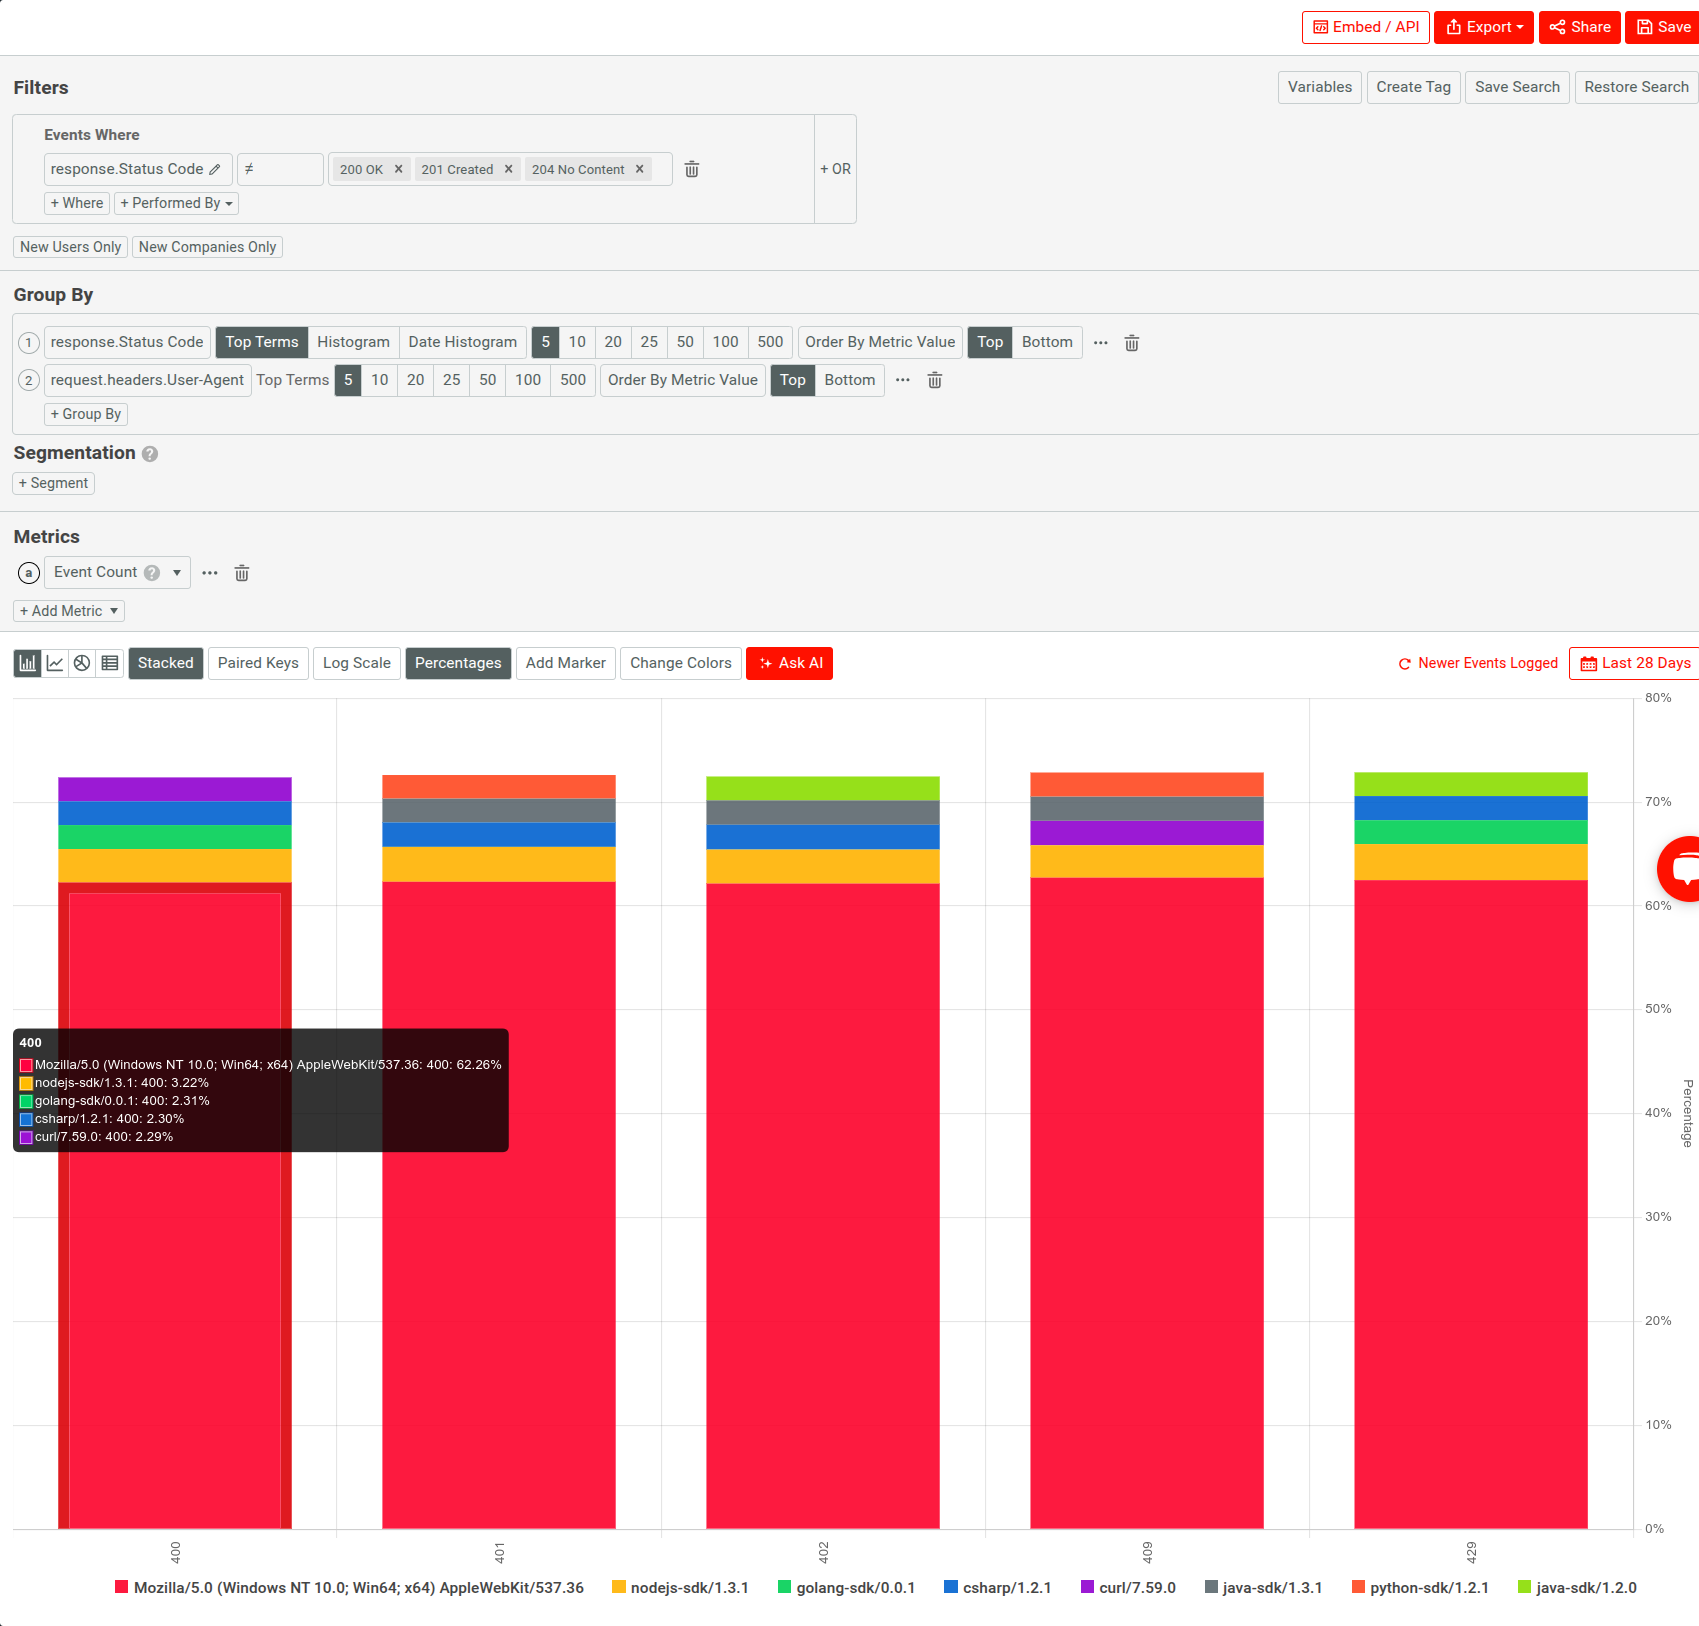Enable Log Scale on the chart
This screenshot has width=1699, height=1626.
point(356,663)
